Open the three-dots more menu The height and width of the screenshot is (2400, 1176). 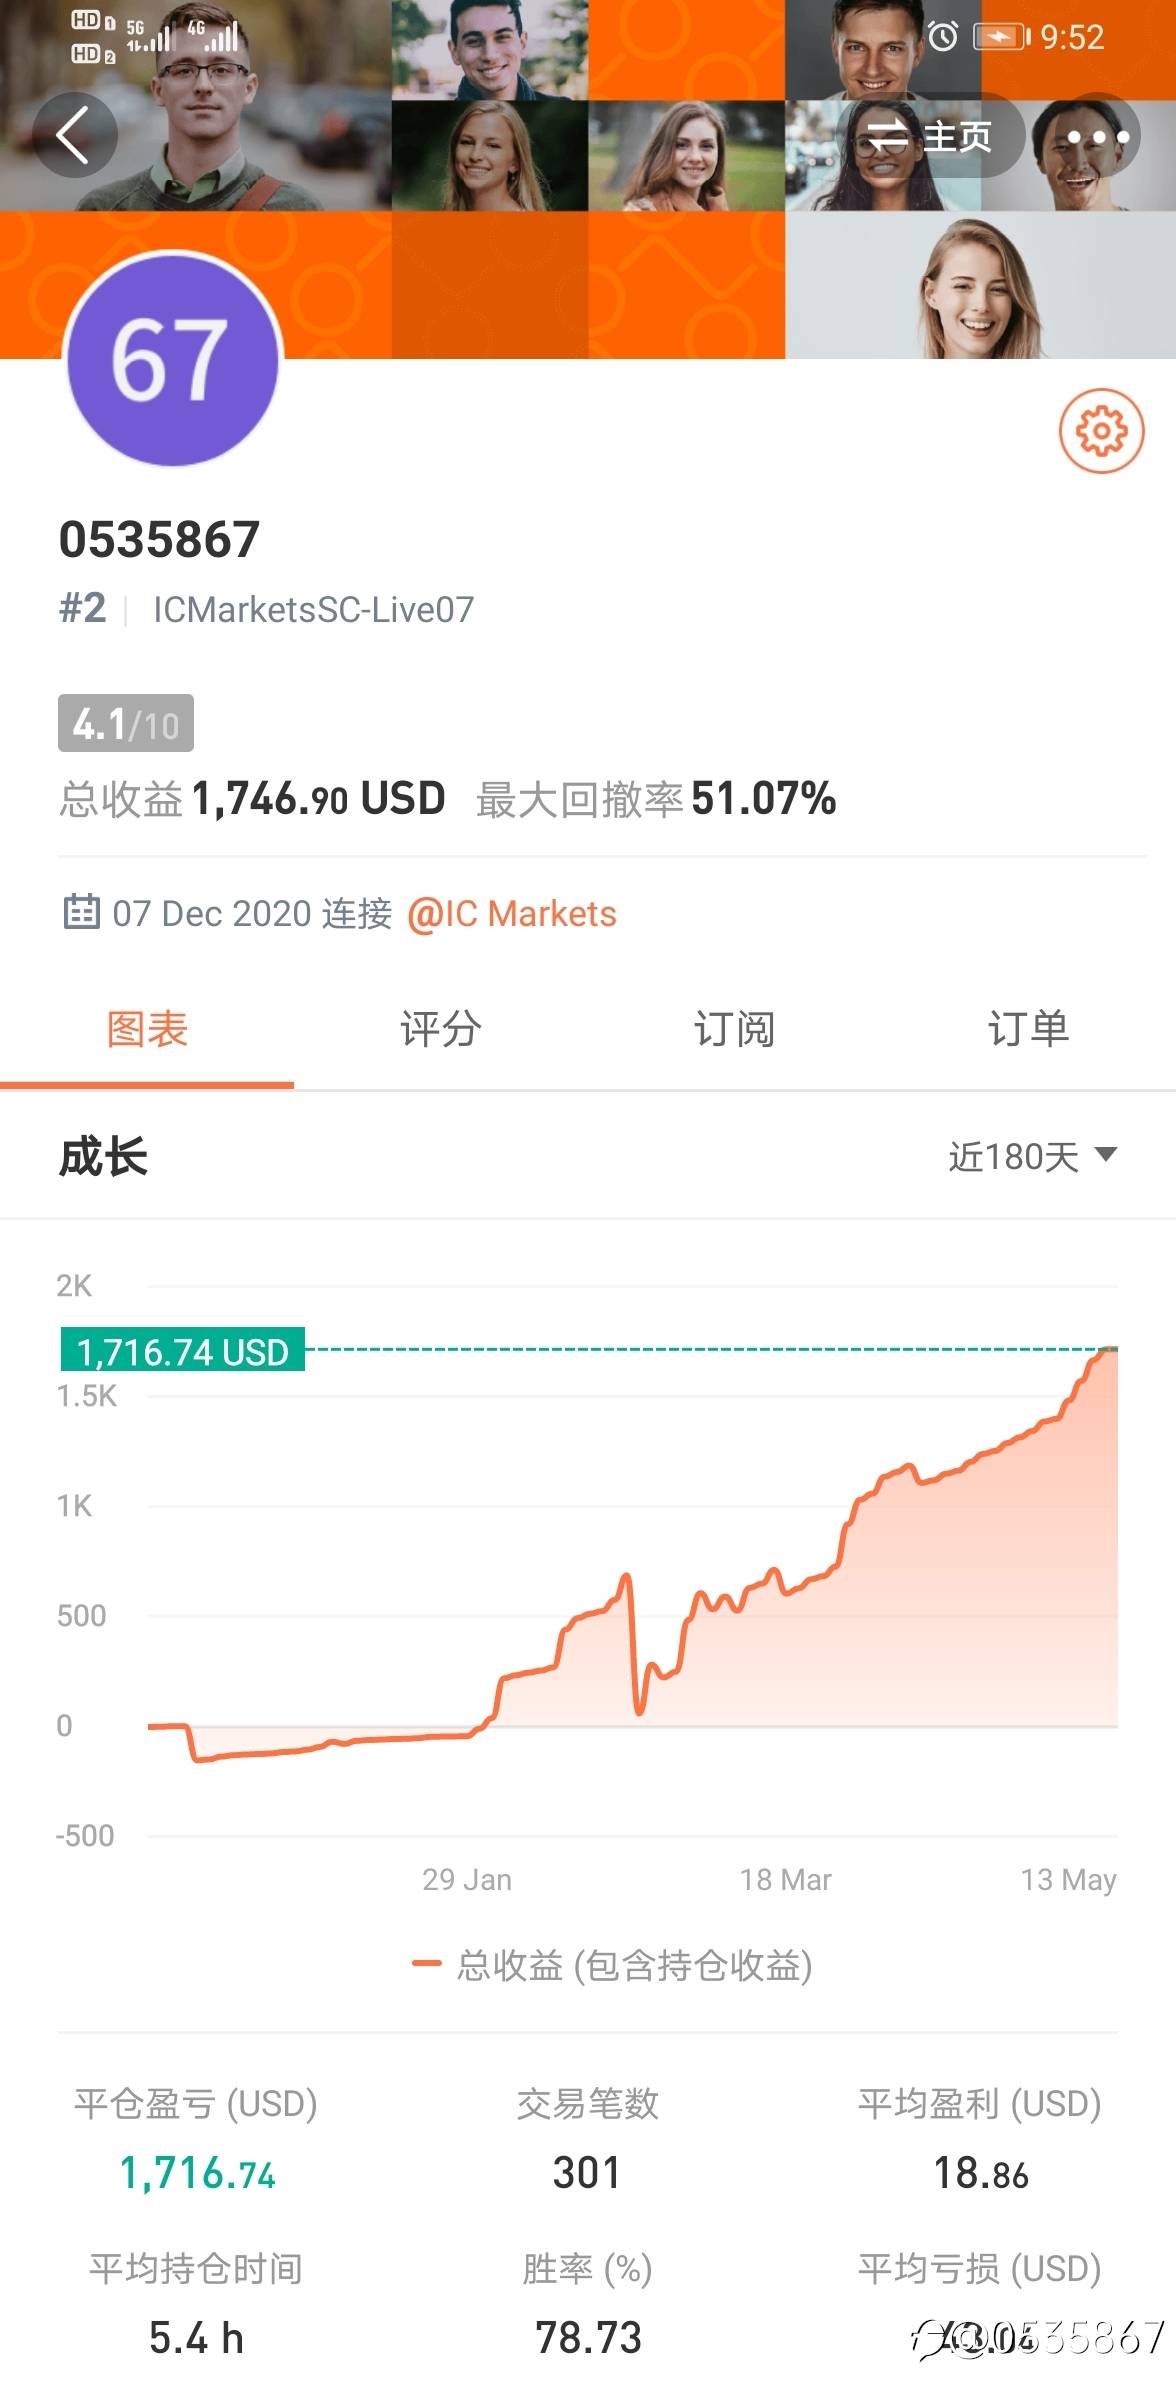pyautogui.click(x=1097, y=136)
